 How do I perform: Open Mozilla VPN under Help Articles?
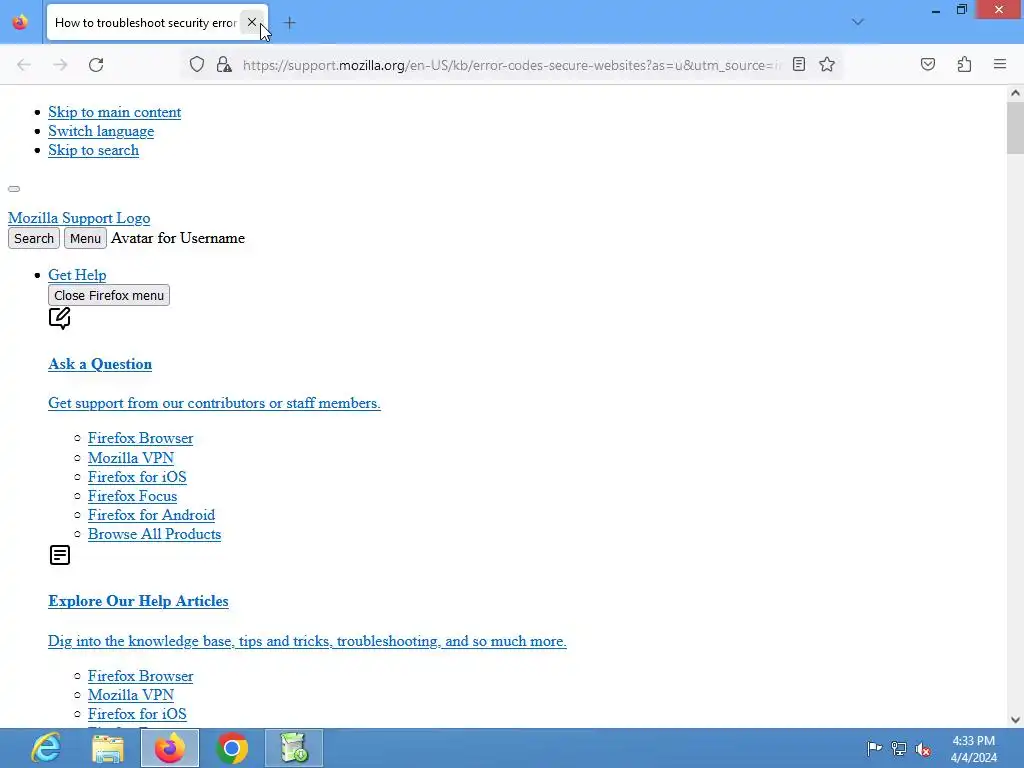[131, 695]
